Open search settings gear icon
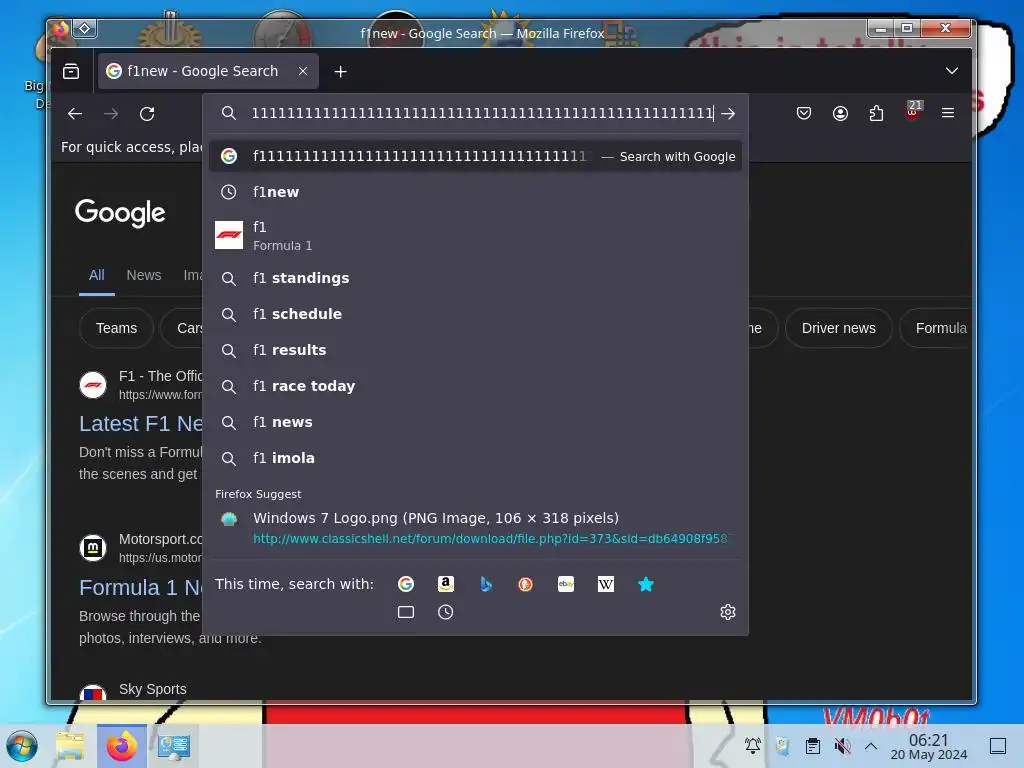The image size is (1024, 768). (728, 612)
